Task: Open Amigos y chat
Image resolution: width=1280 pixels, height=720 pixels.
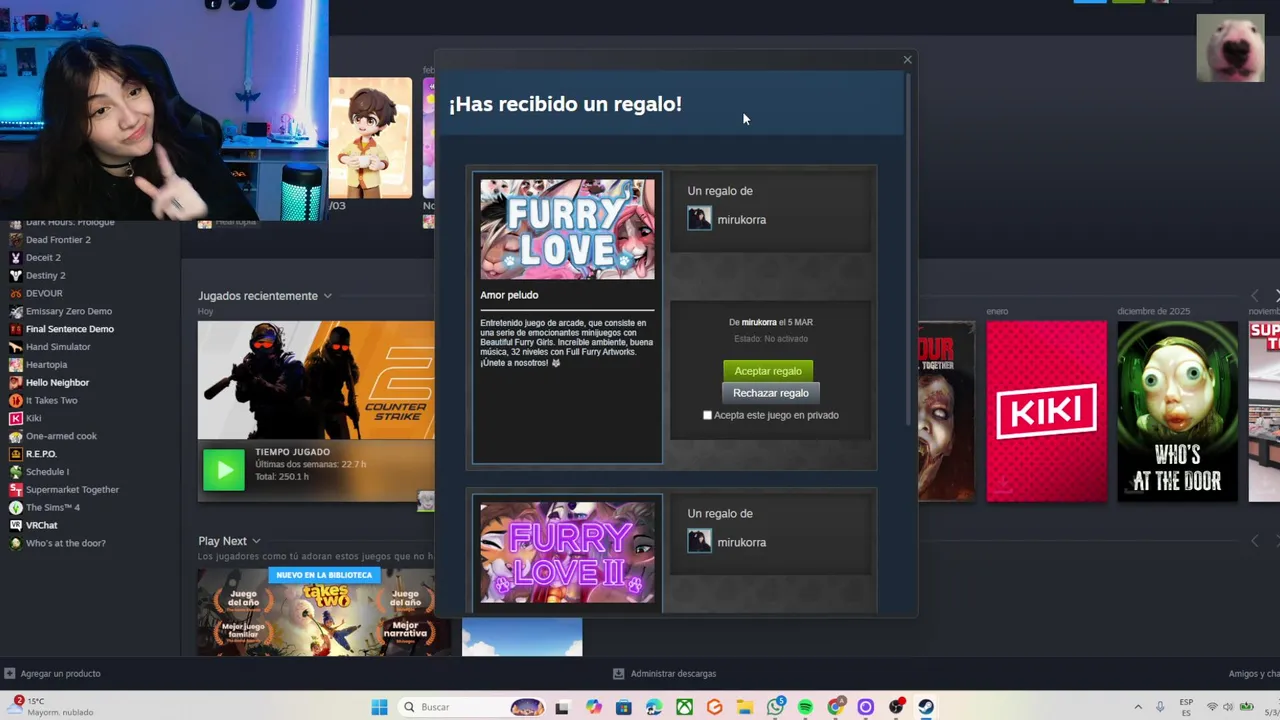Action: tap(1254, 674)
